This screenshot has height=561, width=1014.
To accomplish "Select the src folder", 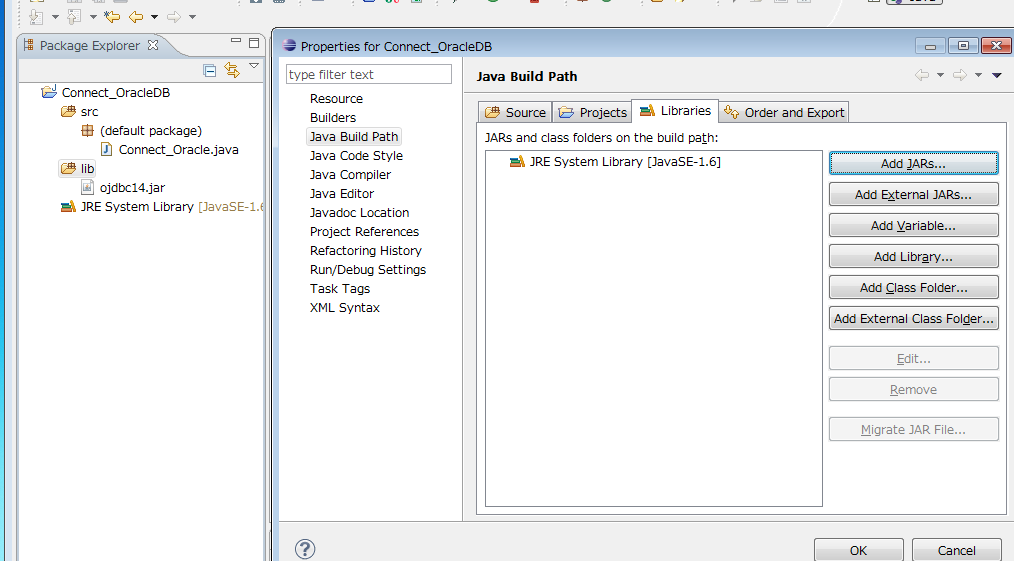I will 89,112.
